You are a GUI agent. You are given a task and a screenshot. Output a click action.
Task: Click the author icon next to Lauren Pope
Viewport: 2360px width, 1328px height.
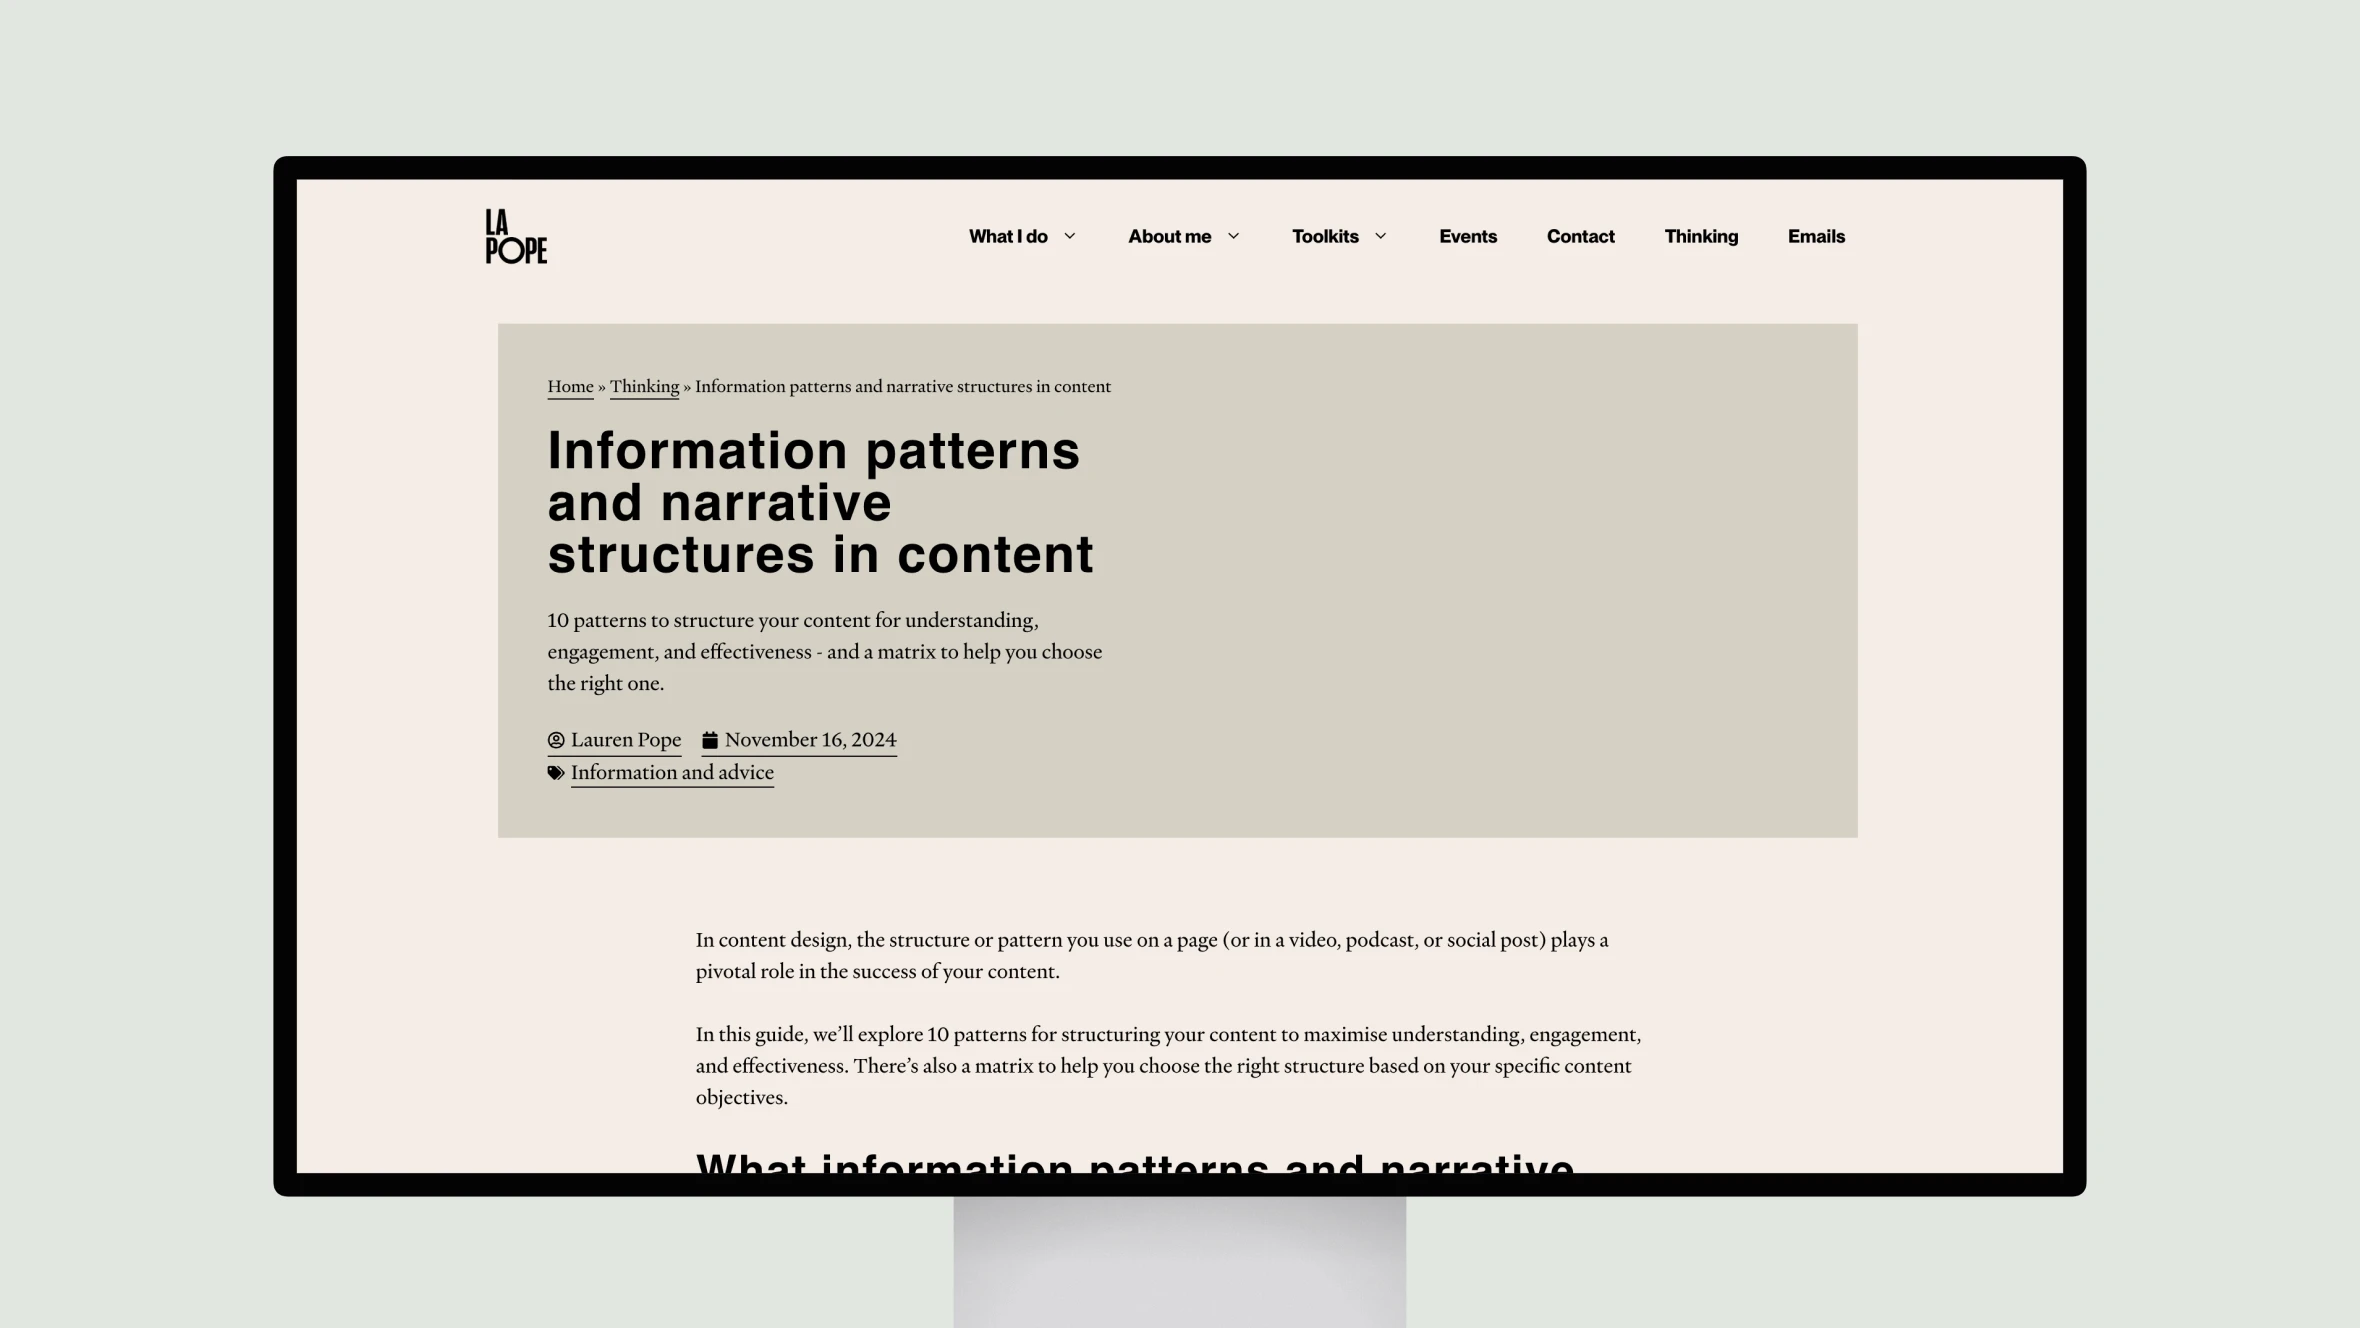(x=556, y=739)
